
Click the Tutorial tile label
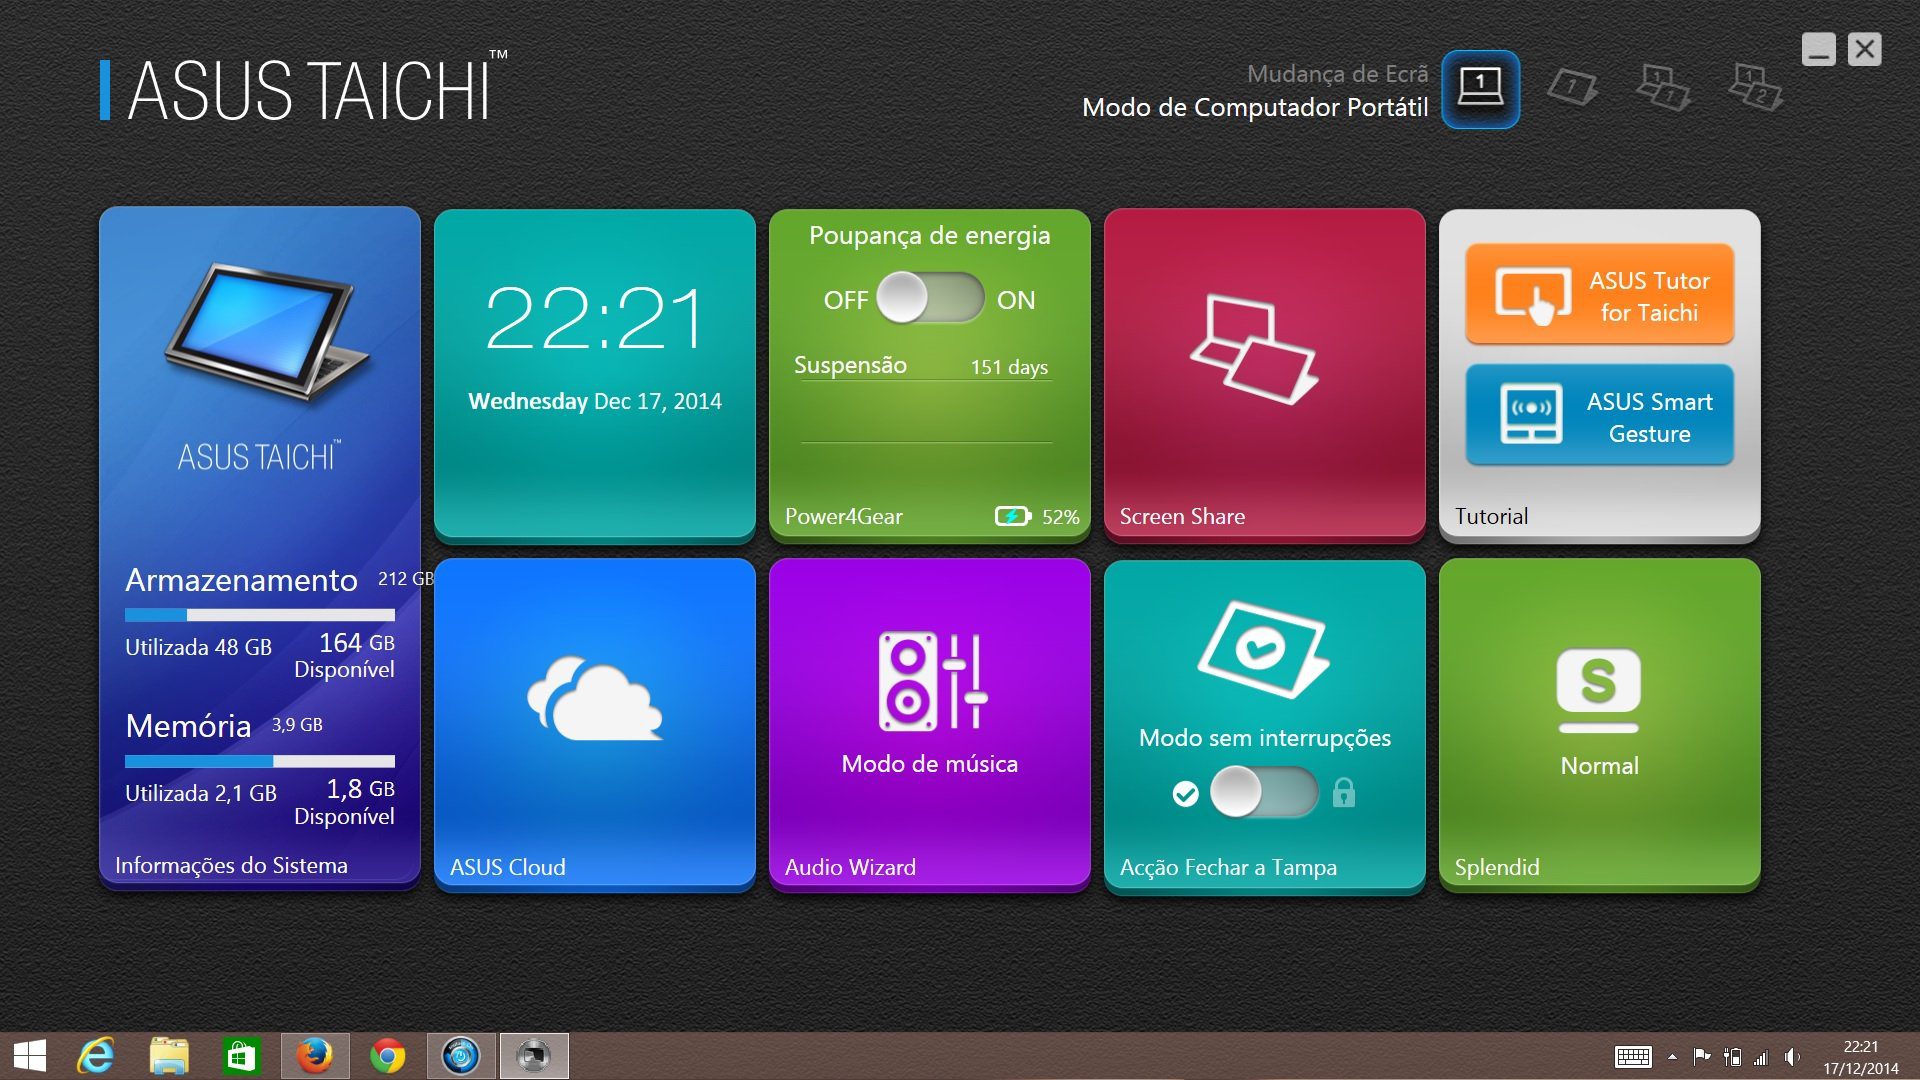[1491, 516]
